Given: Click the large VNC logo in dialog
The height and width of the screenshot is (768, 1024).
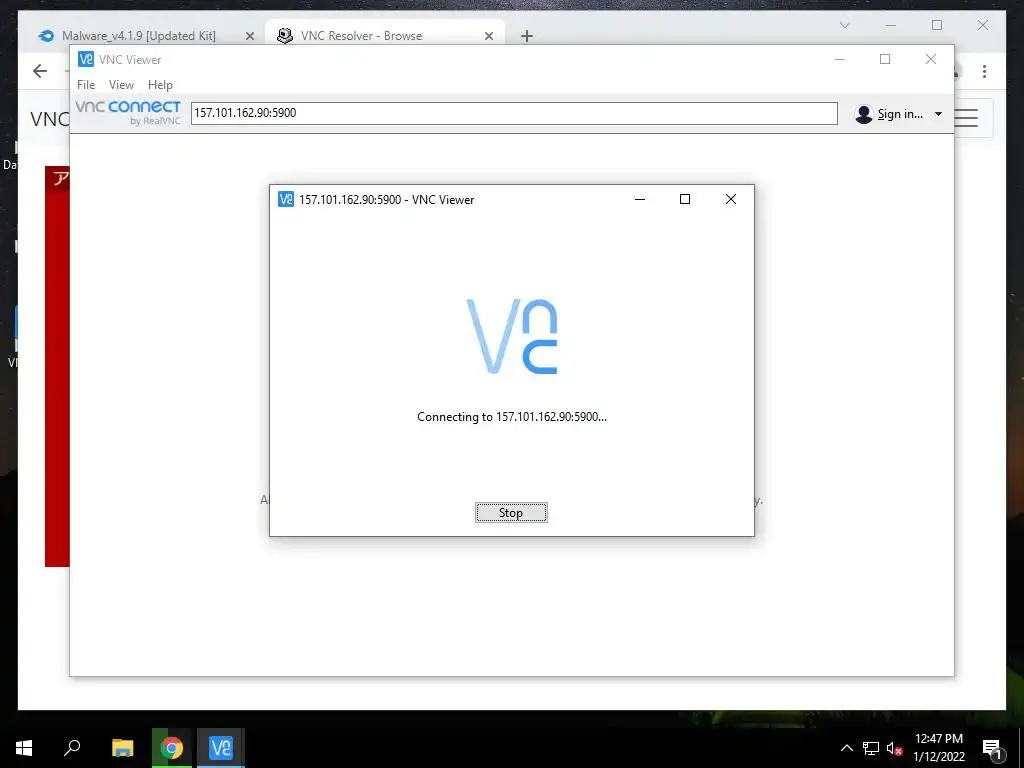Looking at the screenshot, I should [x=512, y=336].
